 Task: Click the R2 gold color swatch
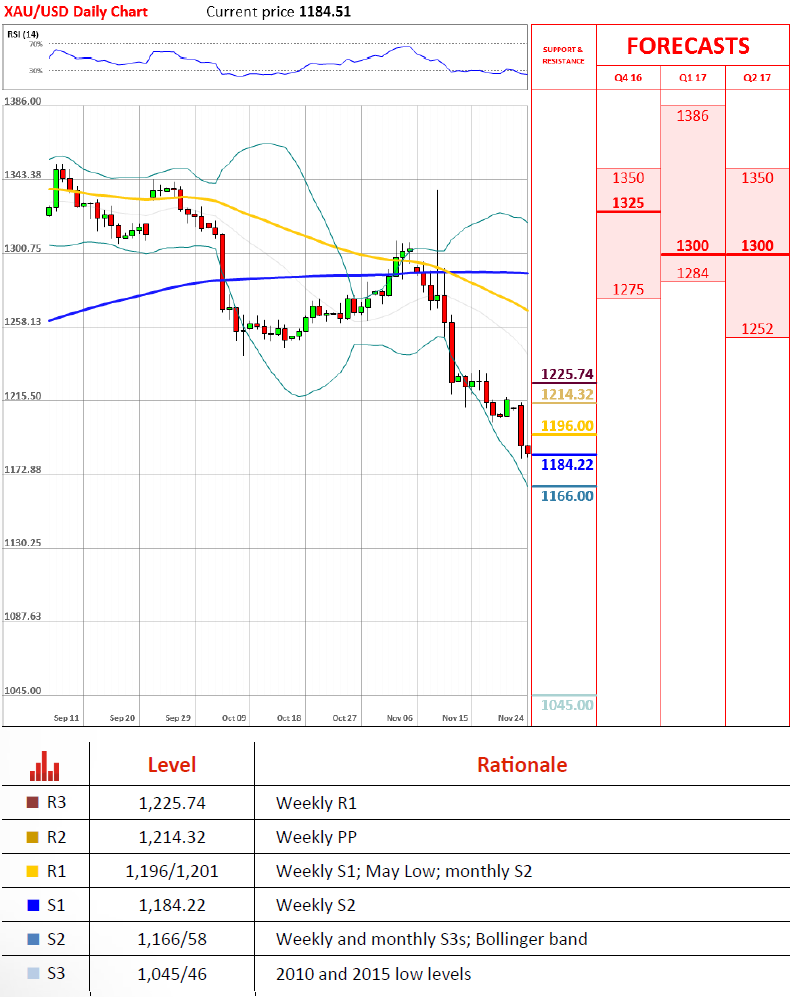(x=32, y=837)
